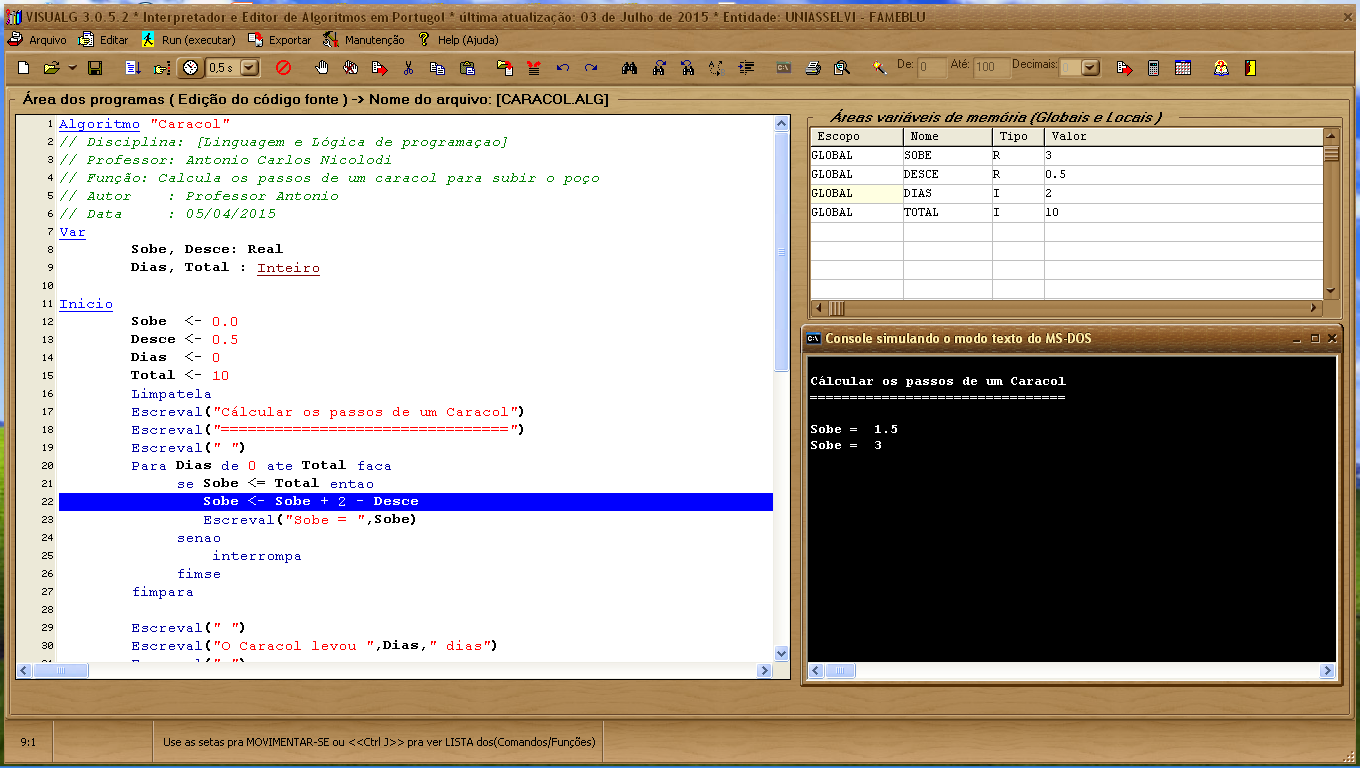Open the DOS console icon in toolbar
Viewport: 1360px width, 768px height.
[x=783, y=67]
